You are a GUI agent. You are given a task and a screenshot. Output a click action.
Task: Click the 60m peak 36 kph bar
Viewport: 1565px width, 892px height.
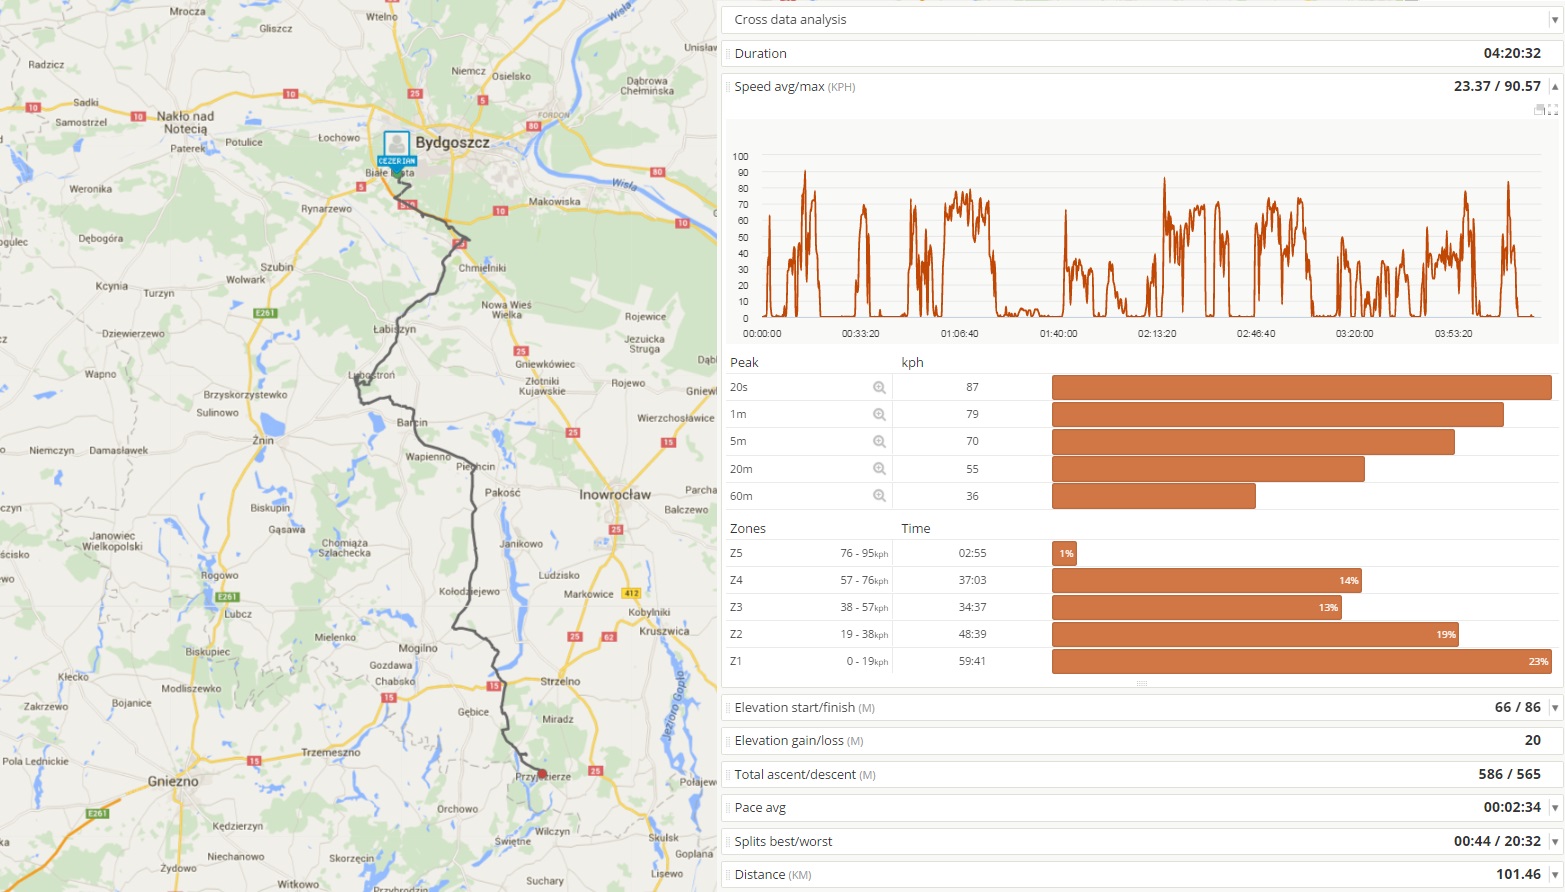(x=1153, y=496)
